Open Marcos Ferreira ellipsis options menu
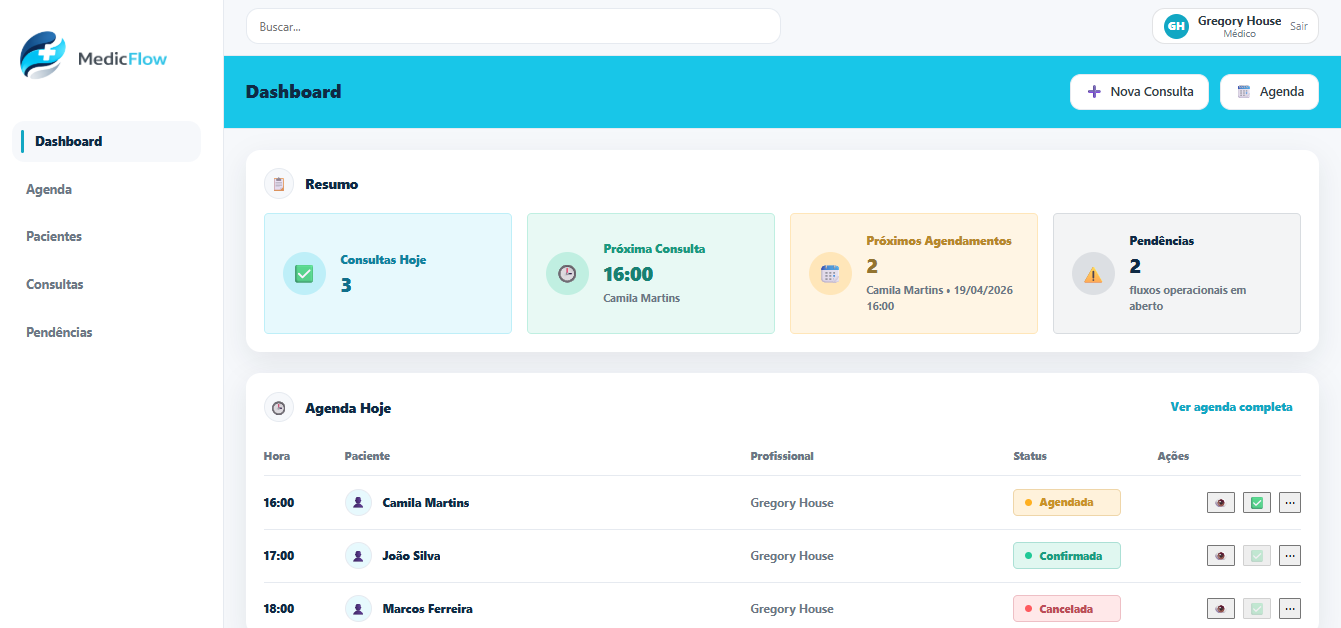Screen dimensions: 1341x628 (x=1289, y=608)
